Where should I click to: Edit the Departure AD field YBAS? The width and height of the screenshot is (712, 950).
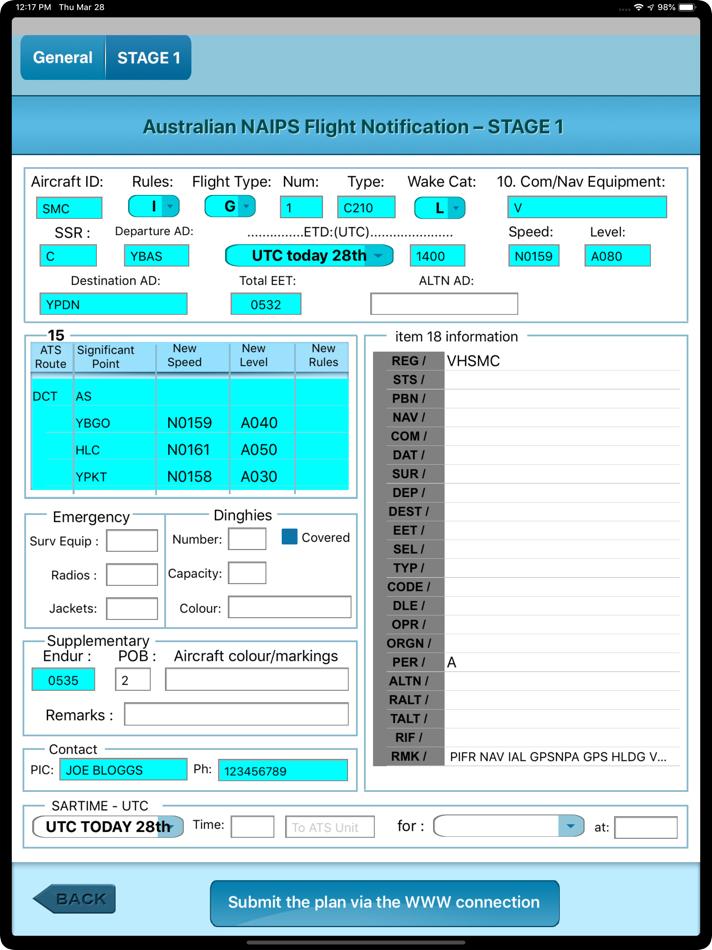(x=156, y=256)
